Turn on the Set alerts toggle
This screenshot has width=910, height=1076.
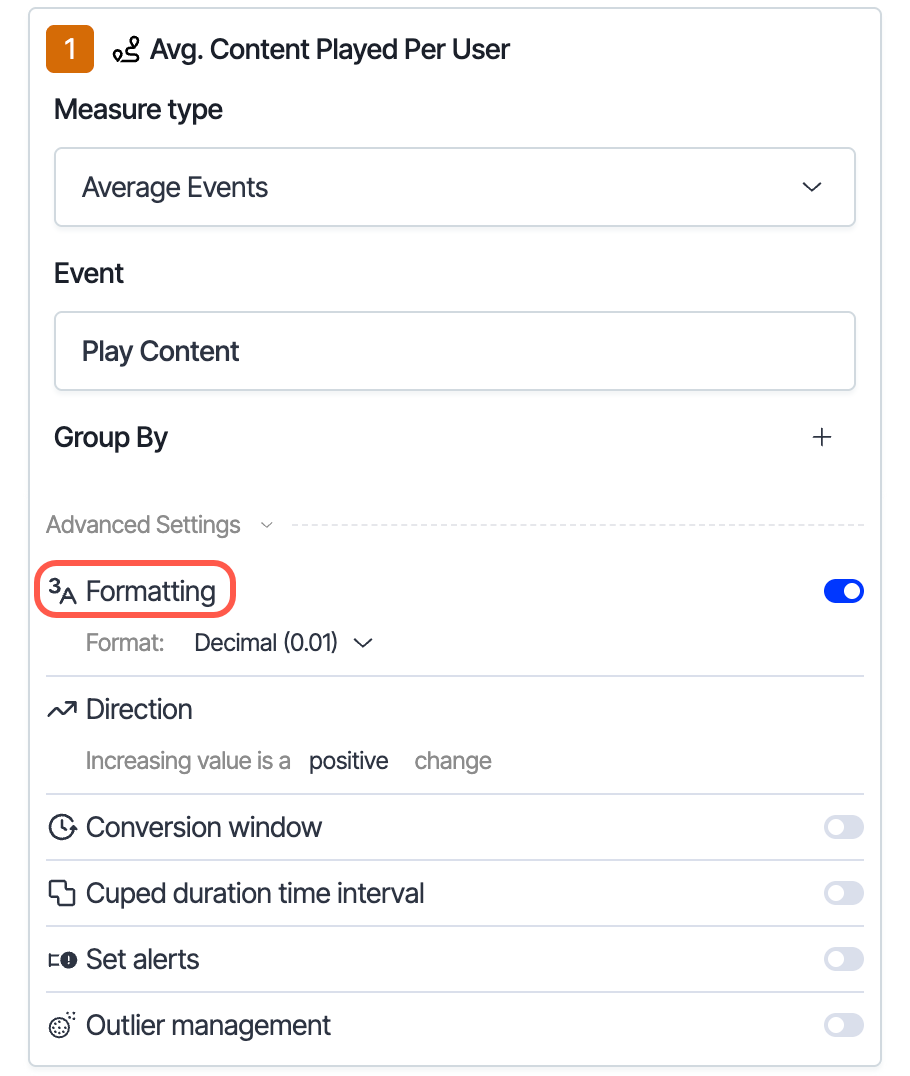tap(843, 959)
